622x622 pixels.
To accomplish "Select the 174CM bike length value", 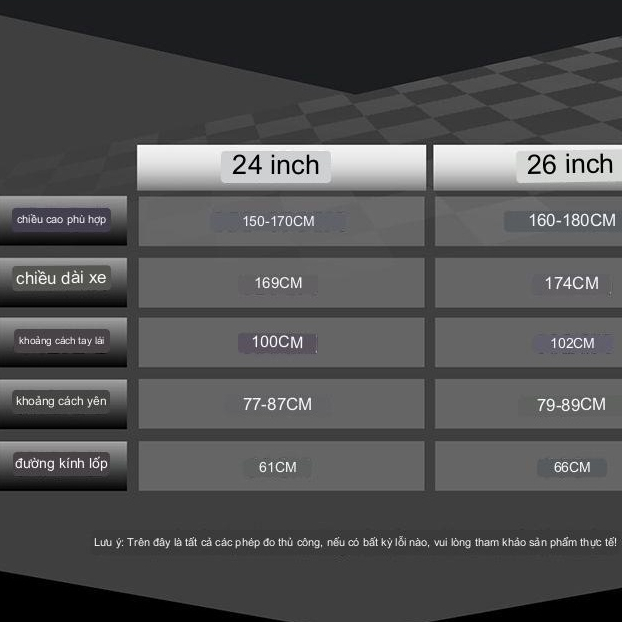I will pyautogui.click(x=571, y=284).
